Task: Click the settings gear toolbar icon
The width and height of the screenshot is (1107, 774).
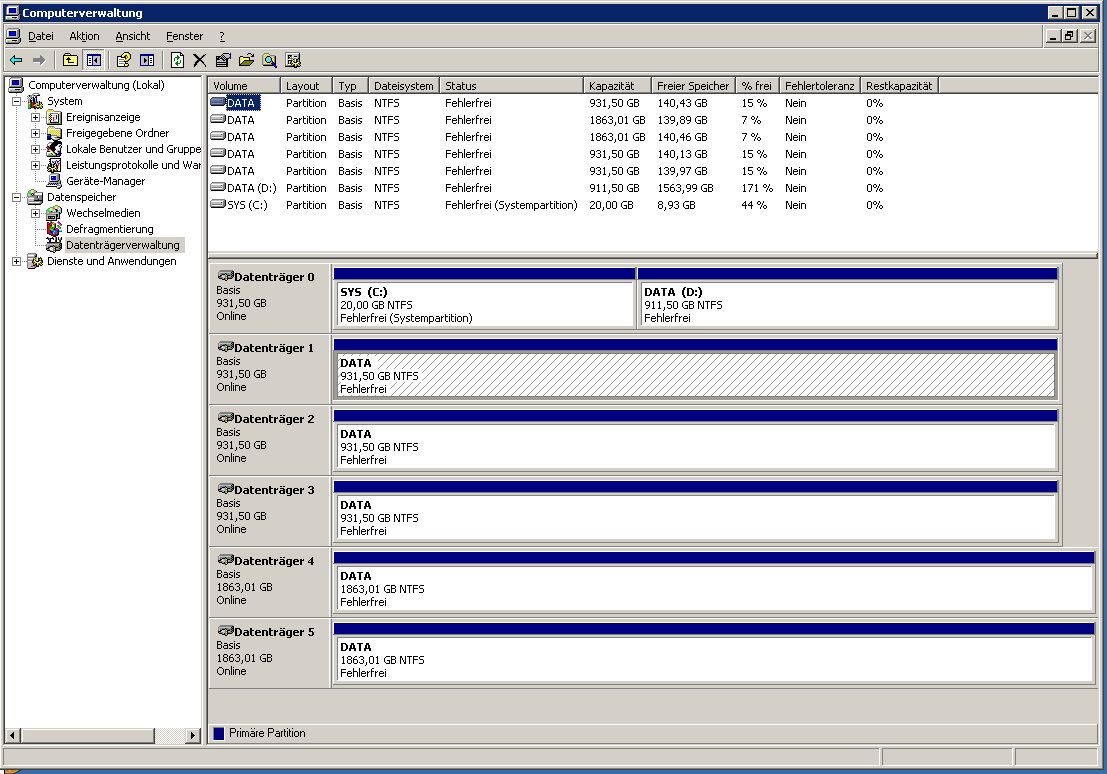Action: pos(293,61)
